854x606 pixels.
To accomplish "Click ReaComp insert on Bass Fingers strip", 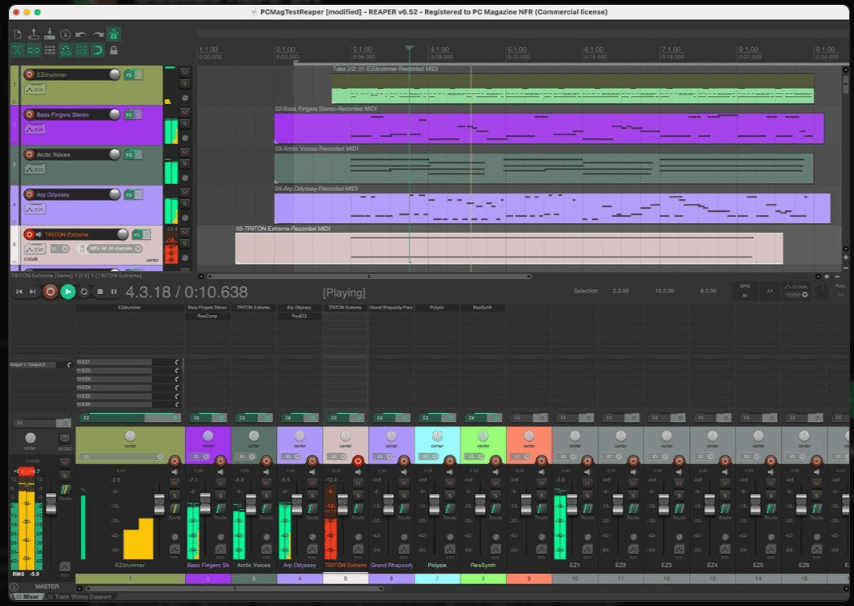I will pos(208,316).
